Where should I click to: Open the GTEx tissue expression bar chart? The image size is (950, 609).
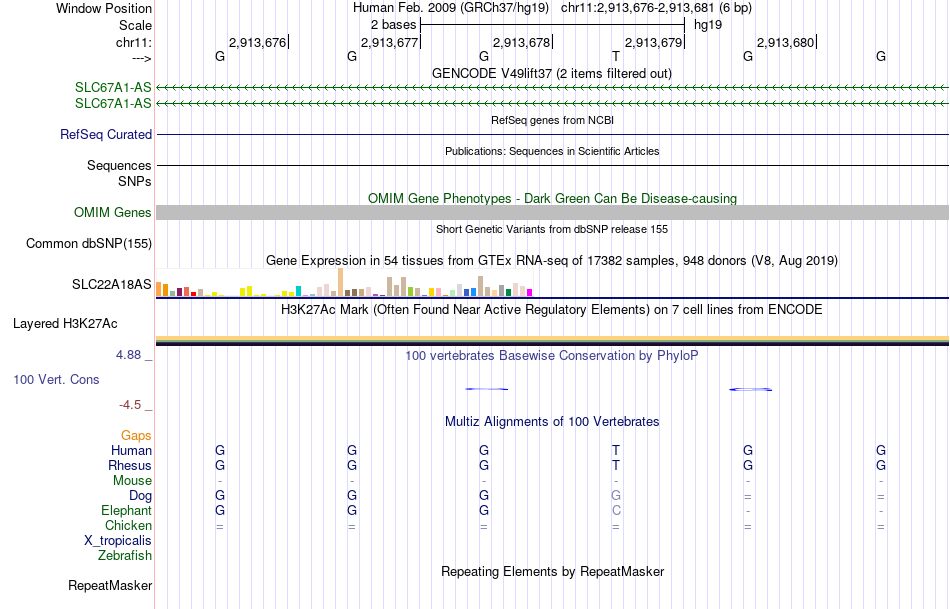(x=344, y=282)
